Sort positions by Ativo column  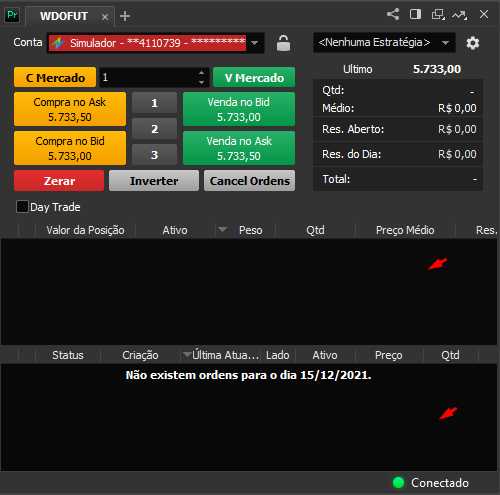(175, 230)
